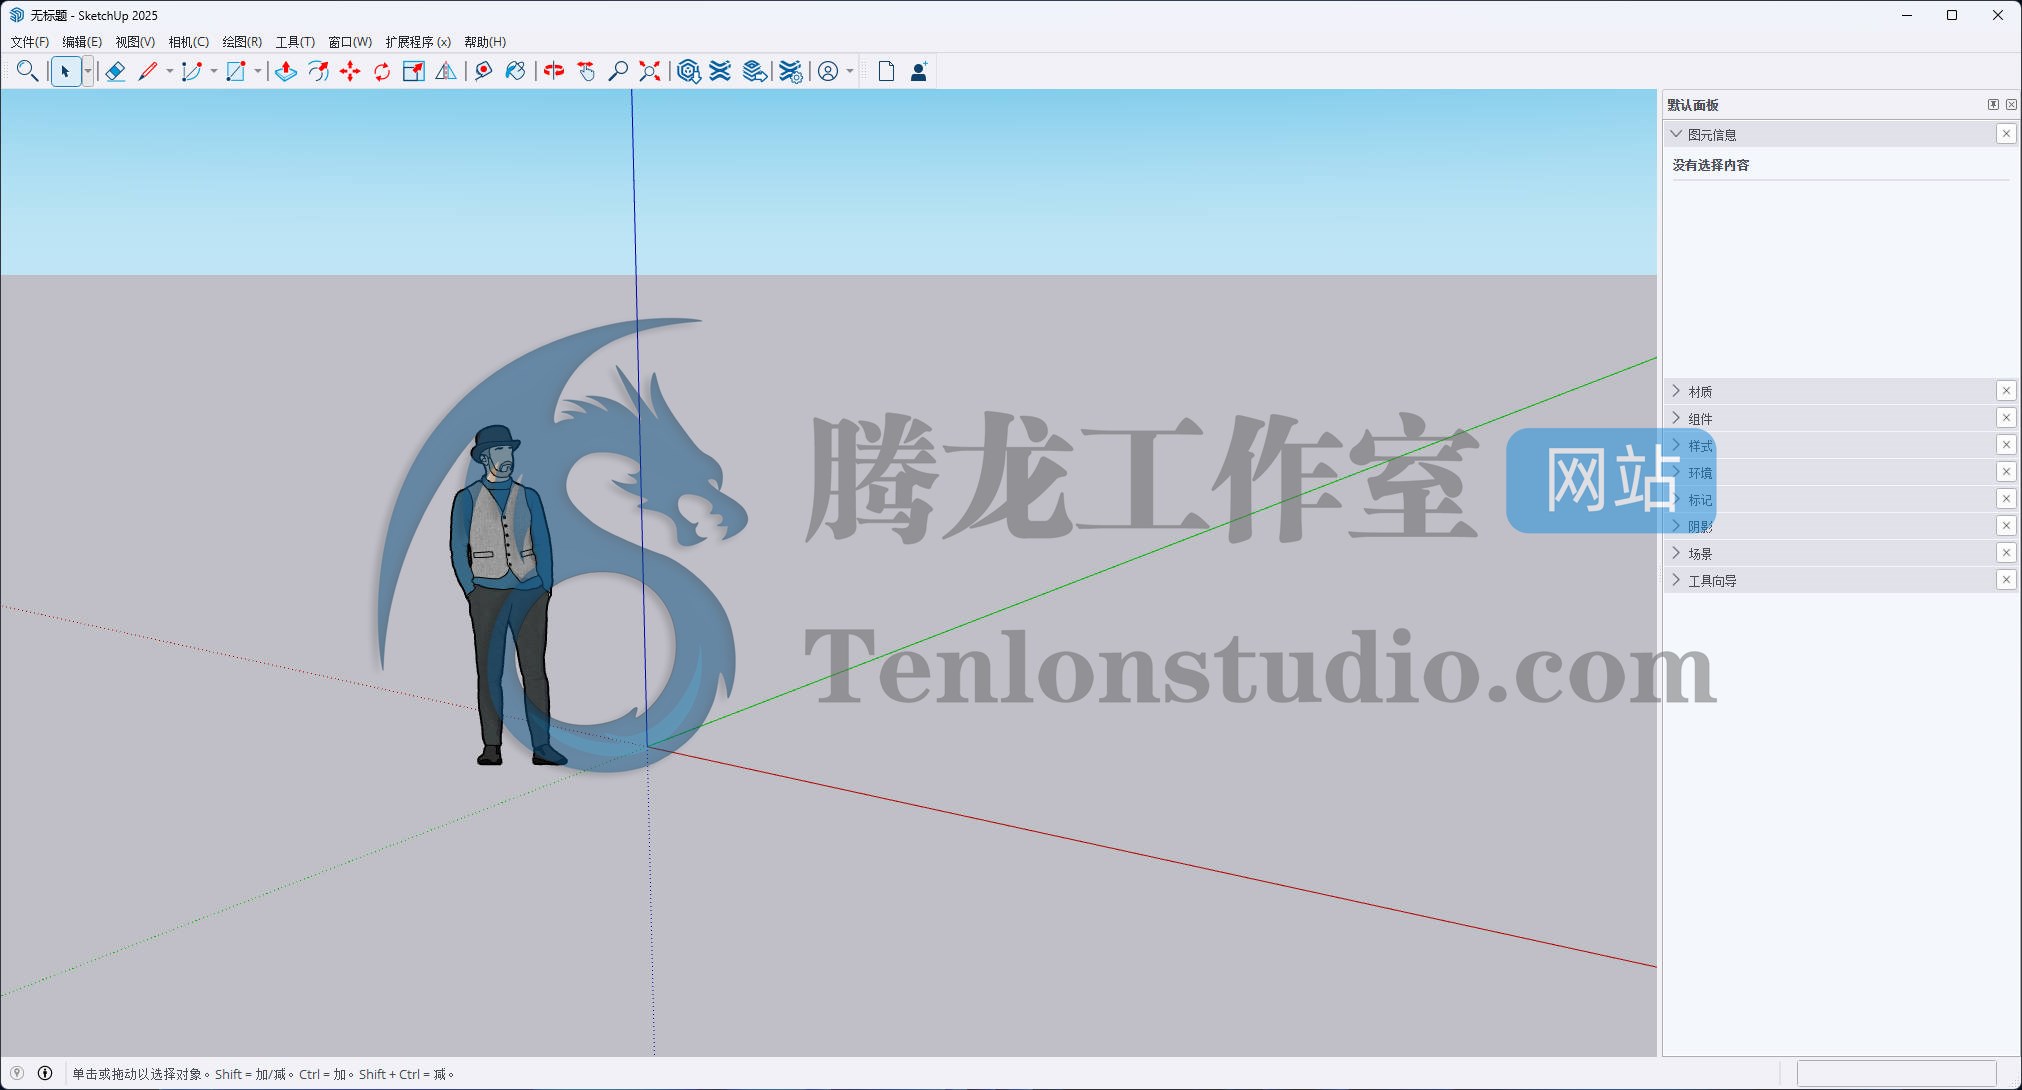Click the measurements input box

(x=1896, y=1074)
